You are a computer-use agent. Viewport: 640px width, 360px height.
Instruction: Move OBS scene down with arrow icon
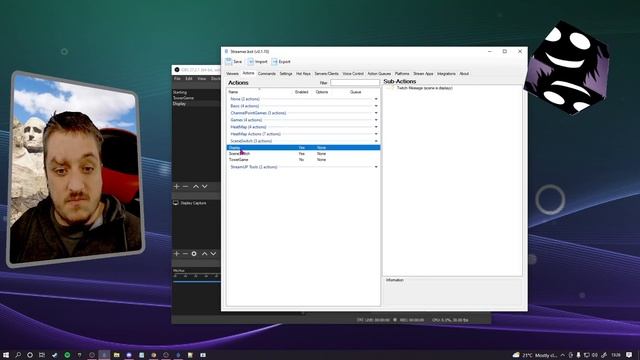[x=205, y=187]
